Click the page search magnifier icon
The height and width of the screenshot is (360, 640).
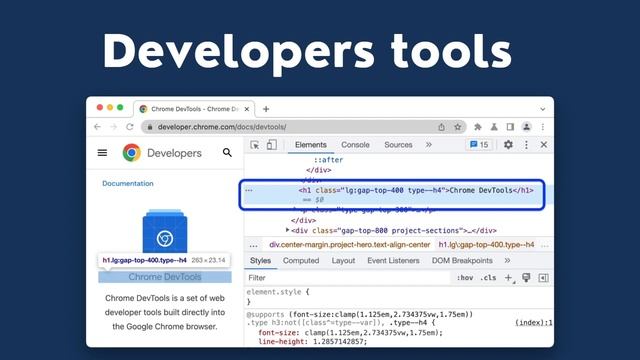(x=227, y=153)
